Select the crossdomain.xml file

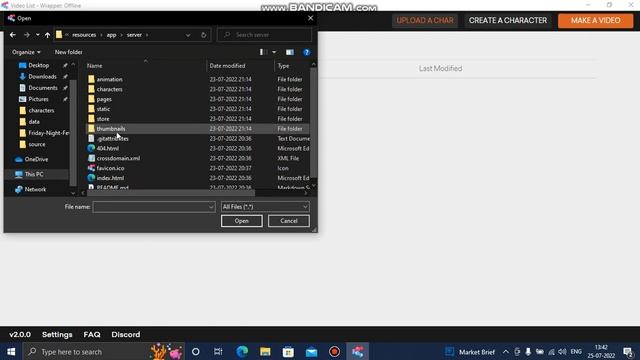click(118, 158)
